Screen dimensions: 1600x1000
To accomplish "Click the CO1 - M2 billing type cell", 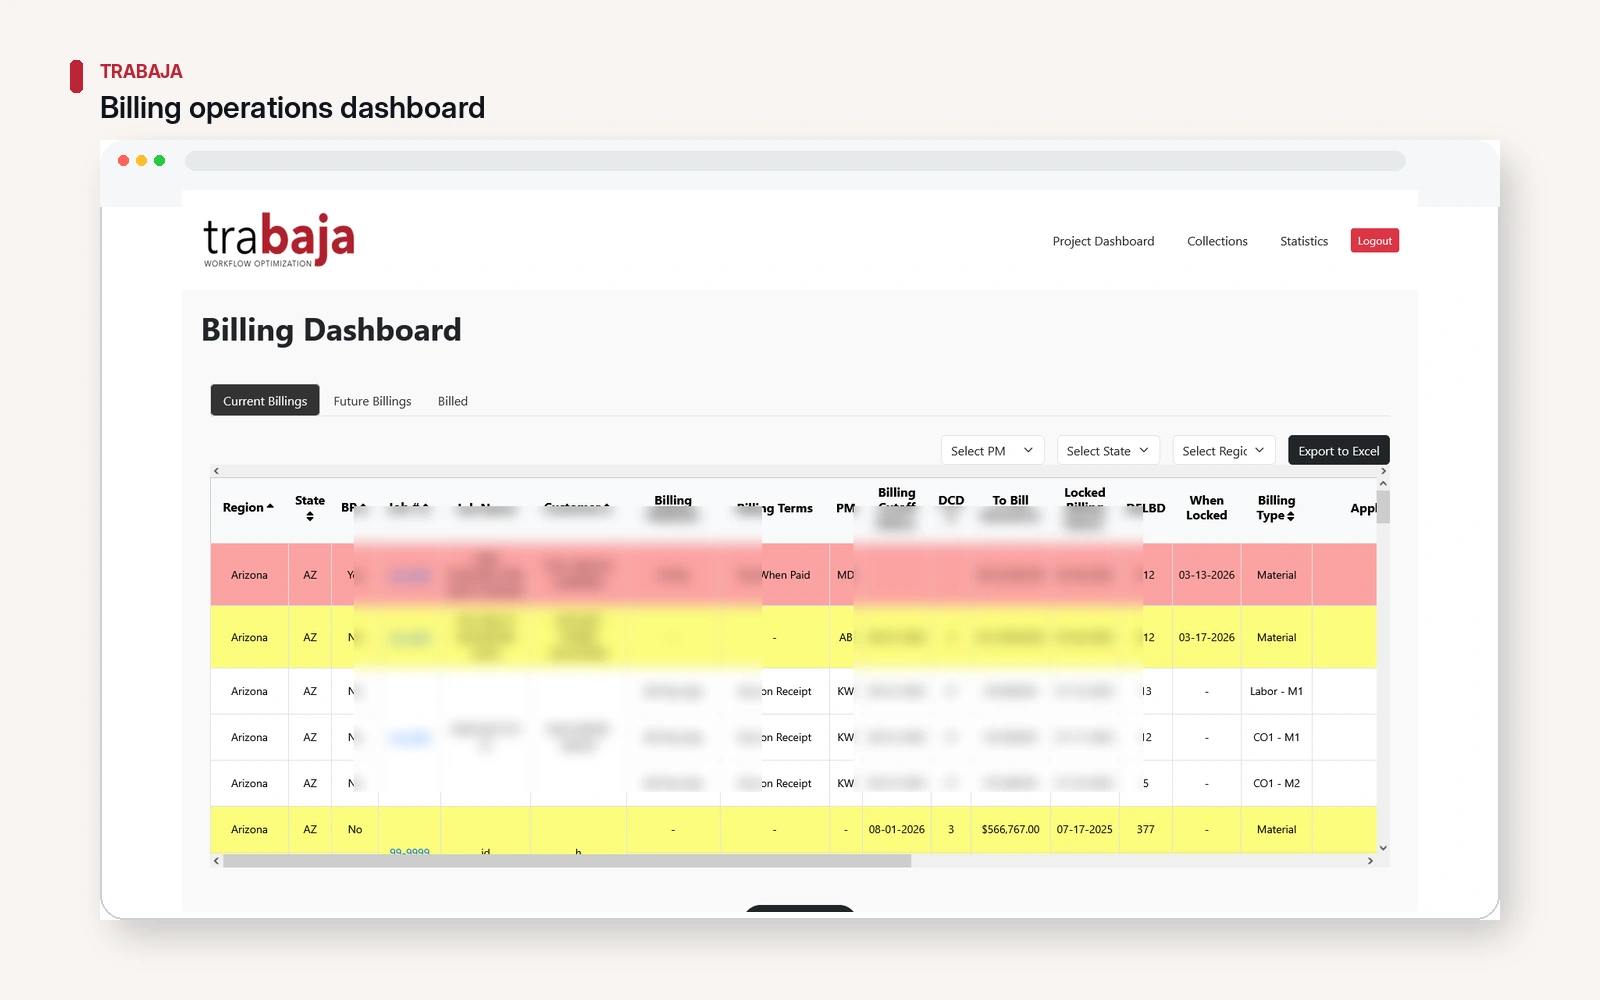I will (1276, 783).
